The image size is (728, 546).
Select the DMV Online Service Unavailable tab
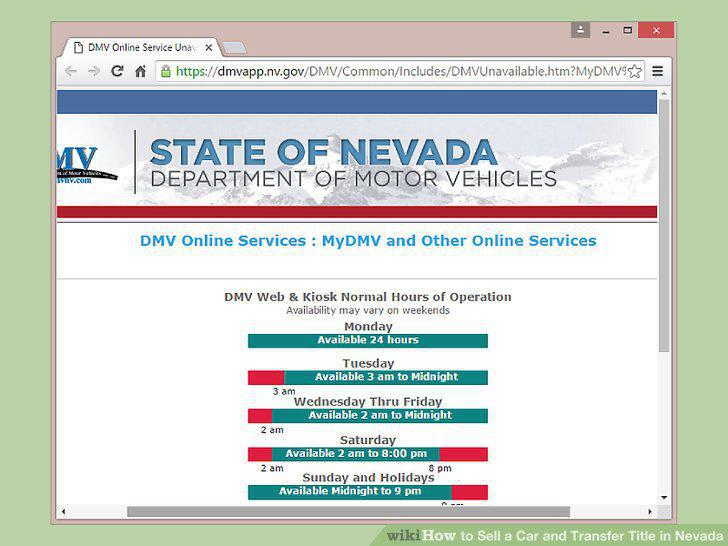pos(141,47)
